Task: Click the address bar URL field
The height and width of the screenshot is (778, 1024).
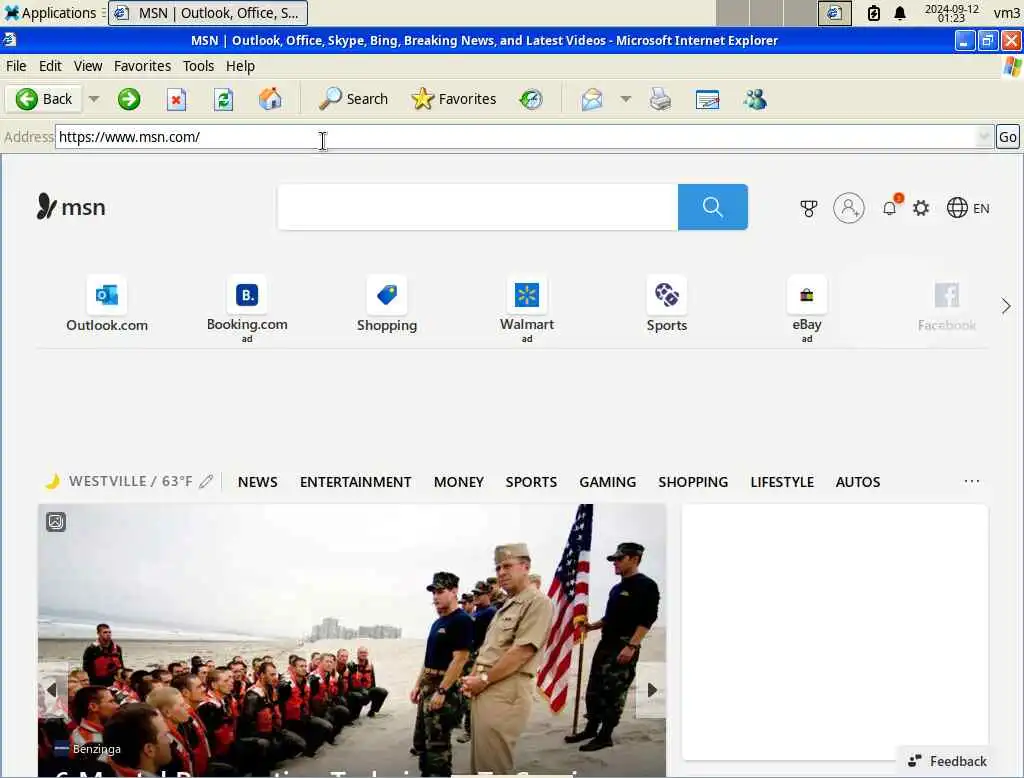Action: (515, 137)
